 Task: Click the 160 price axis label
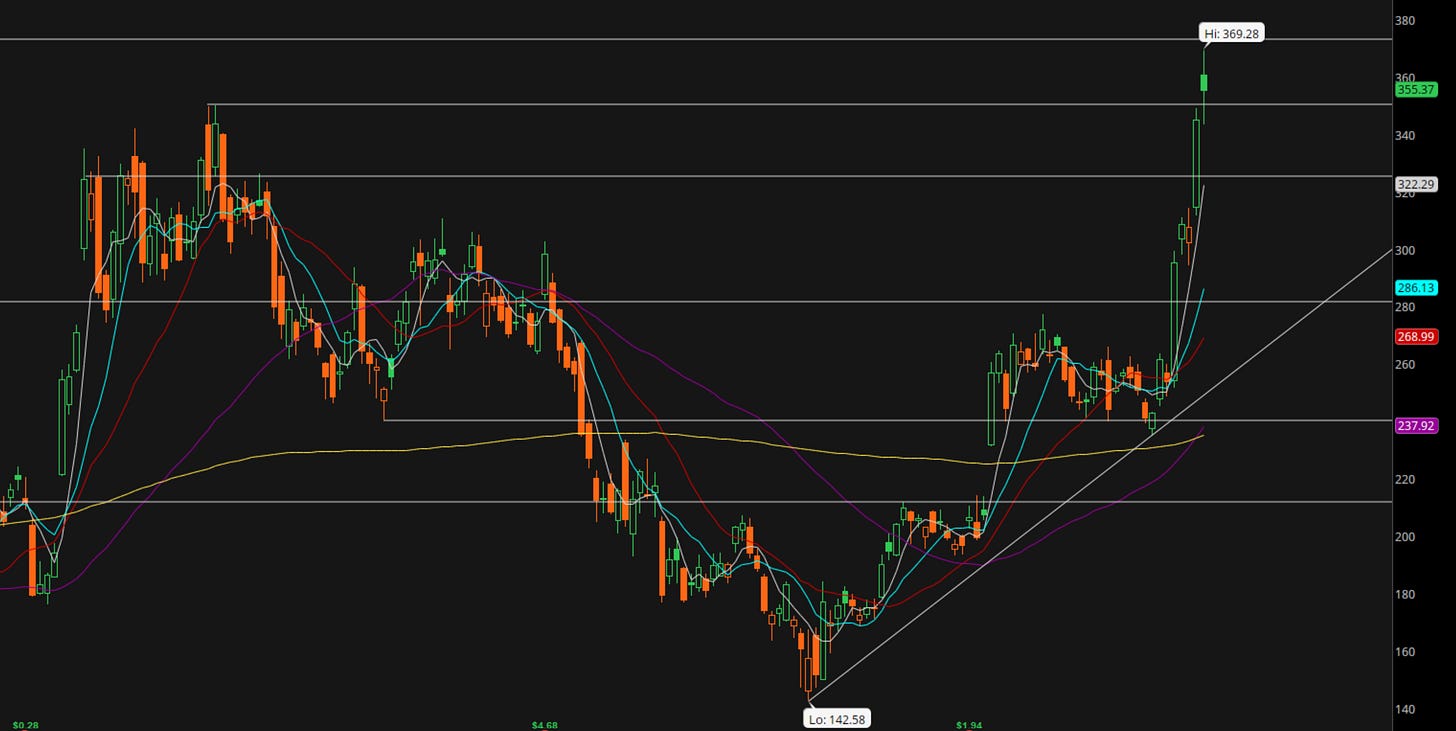pos(1405,652)
